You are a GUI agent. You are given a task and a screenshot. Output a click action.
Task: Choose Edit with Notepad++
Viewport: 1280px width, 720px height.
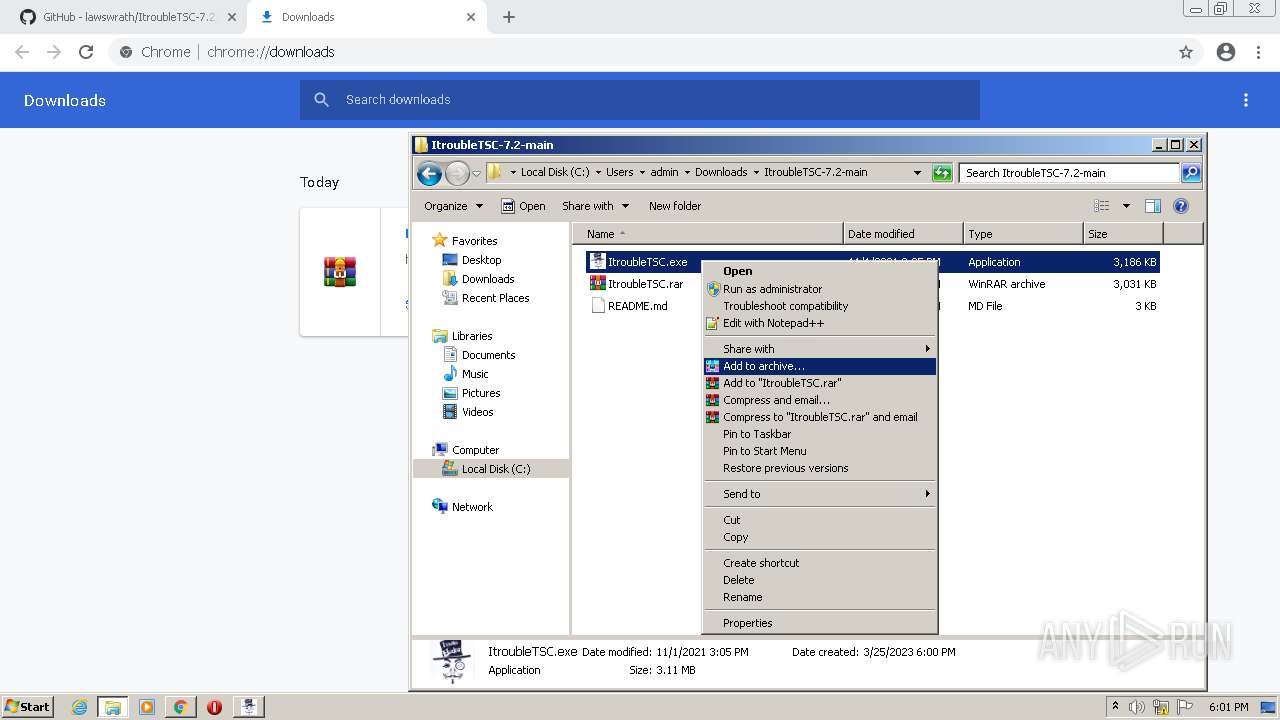point(820,323)
